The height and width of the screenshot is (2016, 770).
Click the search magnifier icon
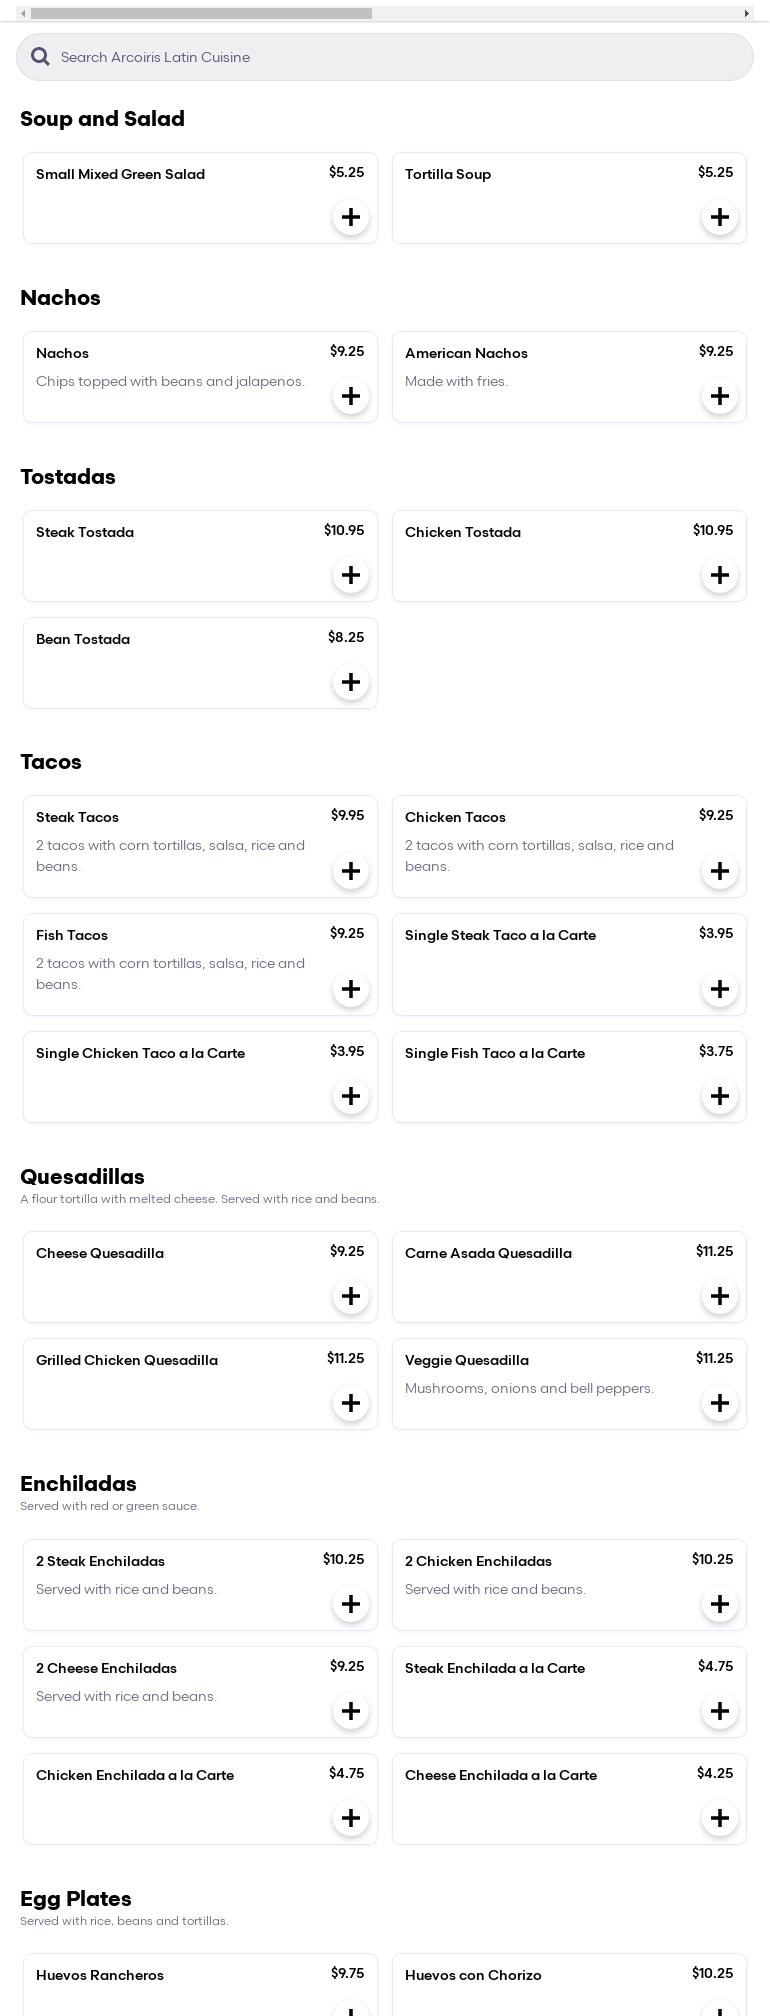coord(40,57)
